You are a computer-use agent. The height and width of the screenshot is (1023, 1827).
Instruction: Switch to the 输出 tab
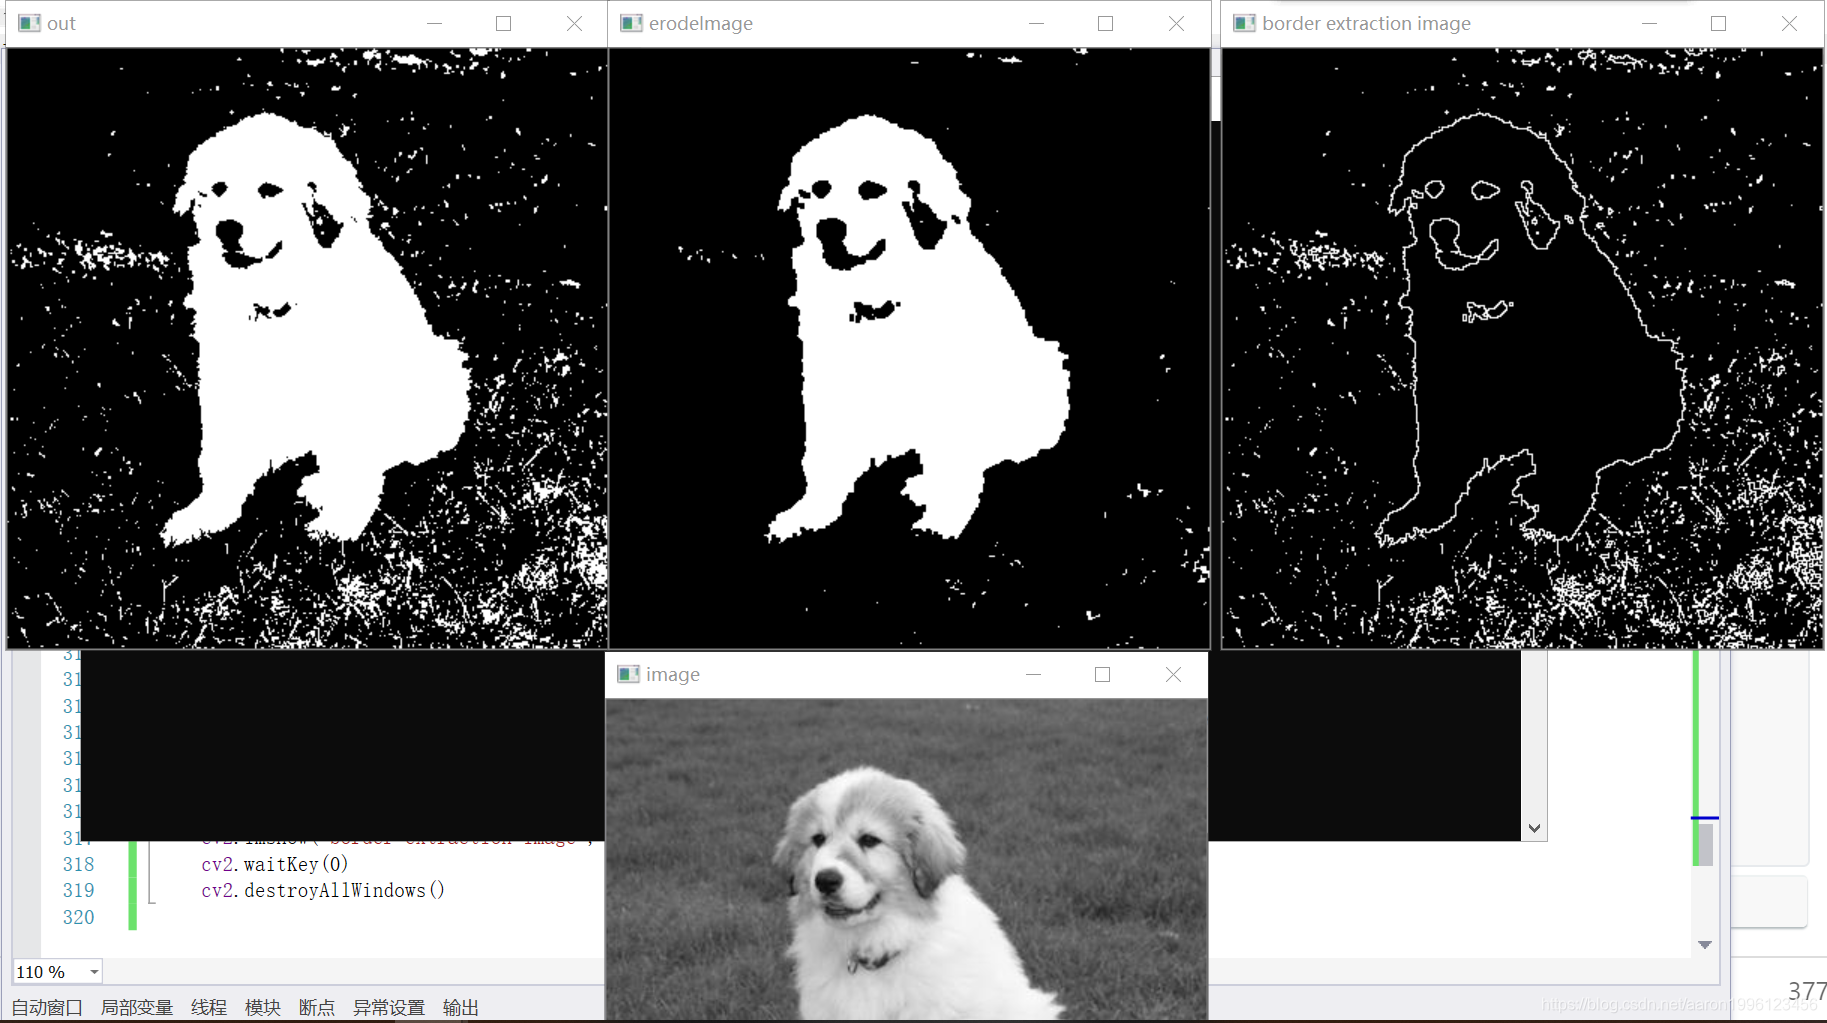(461, 1007)
